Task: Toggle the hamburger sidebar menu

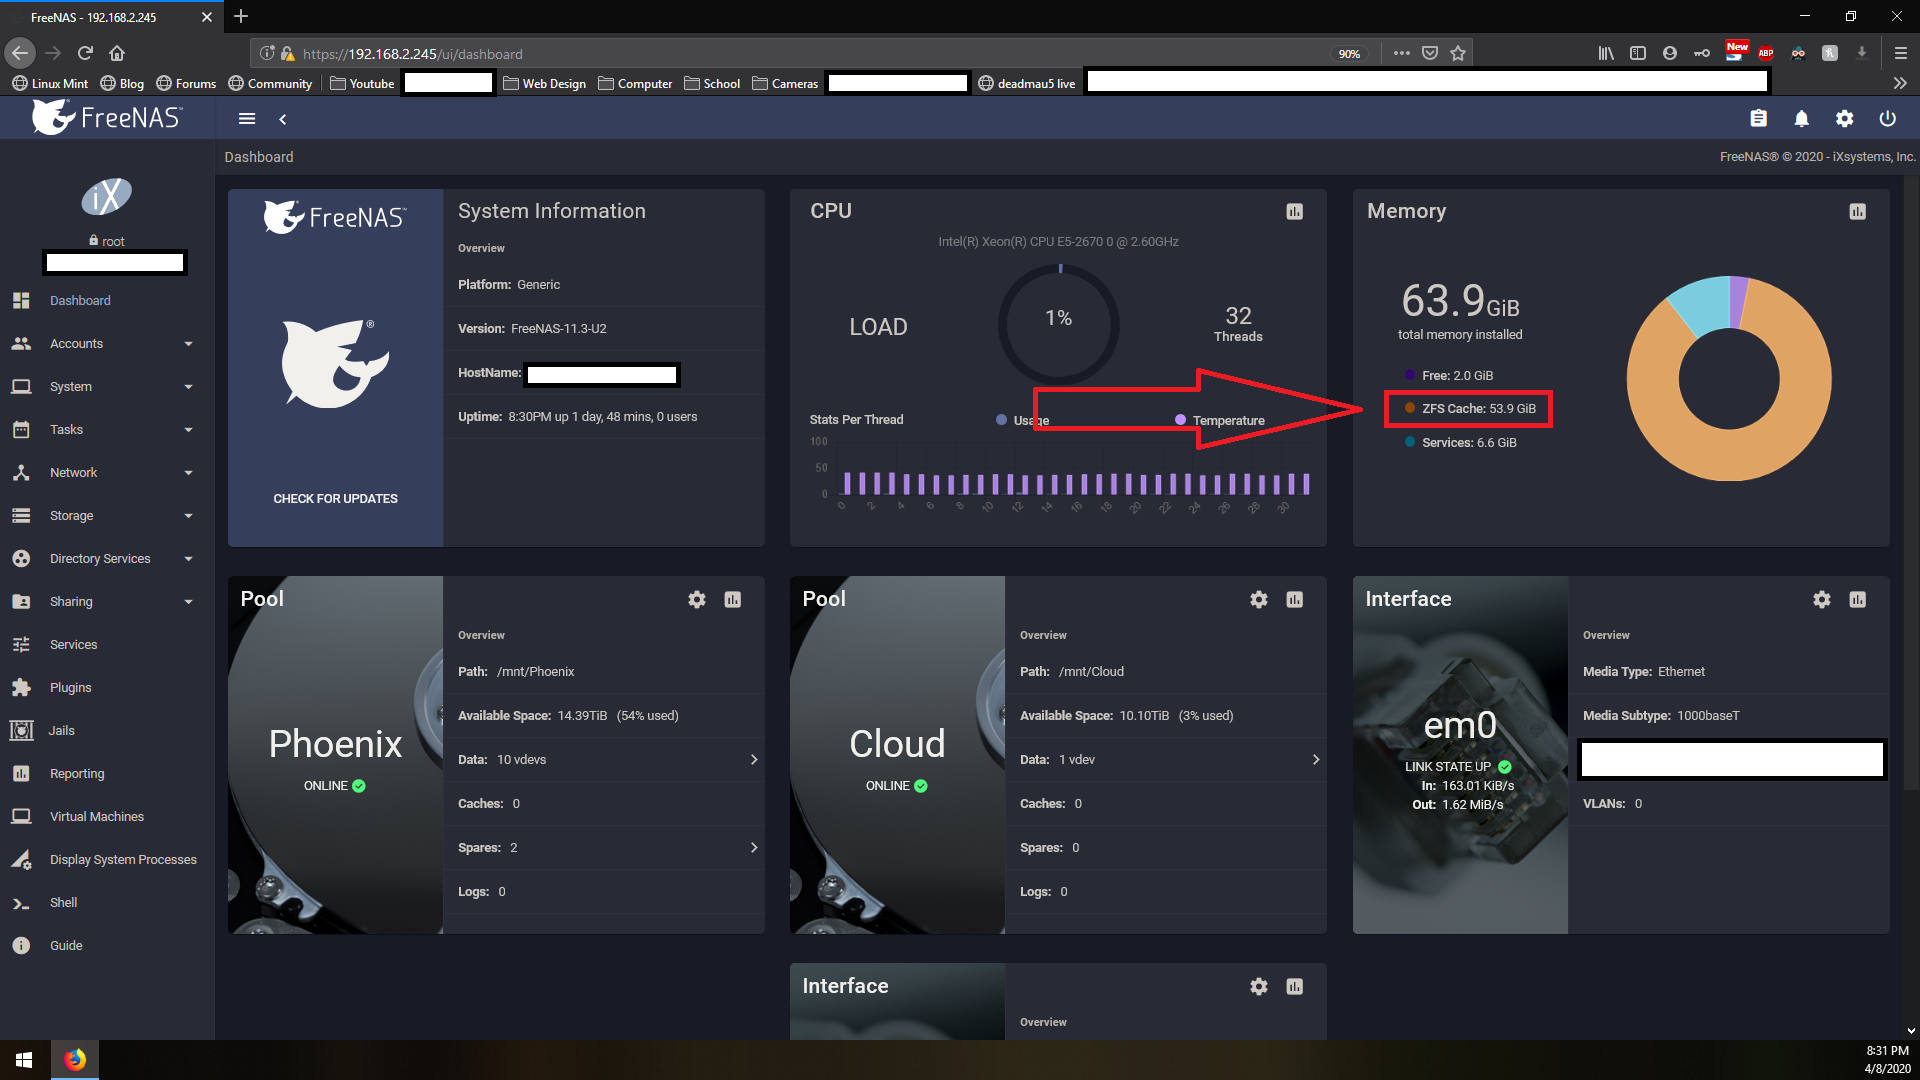Action: 247,119
